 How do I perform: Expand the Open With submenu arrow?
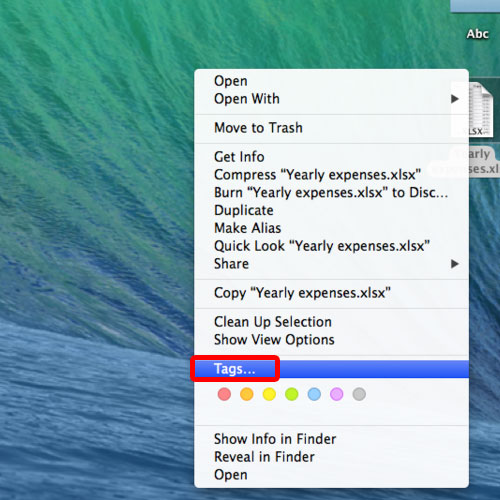coord(455,99)
